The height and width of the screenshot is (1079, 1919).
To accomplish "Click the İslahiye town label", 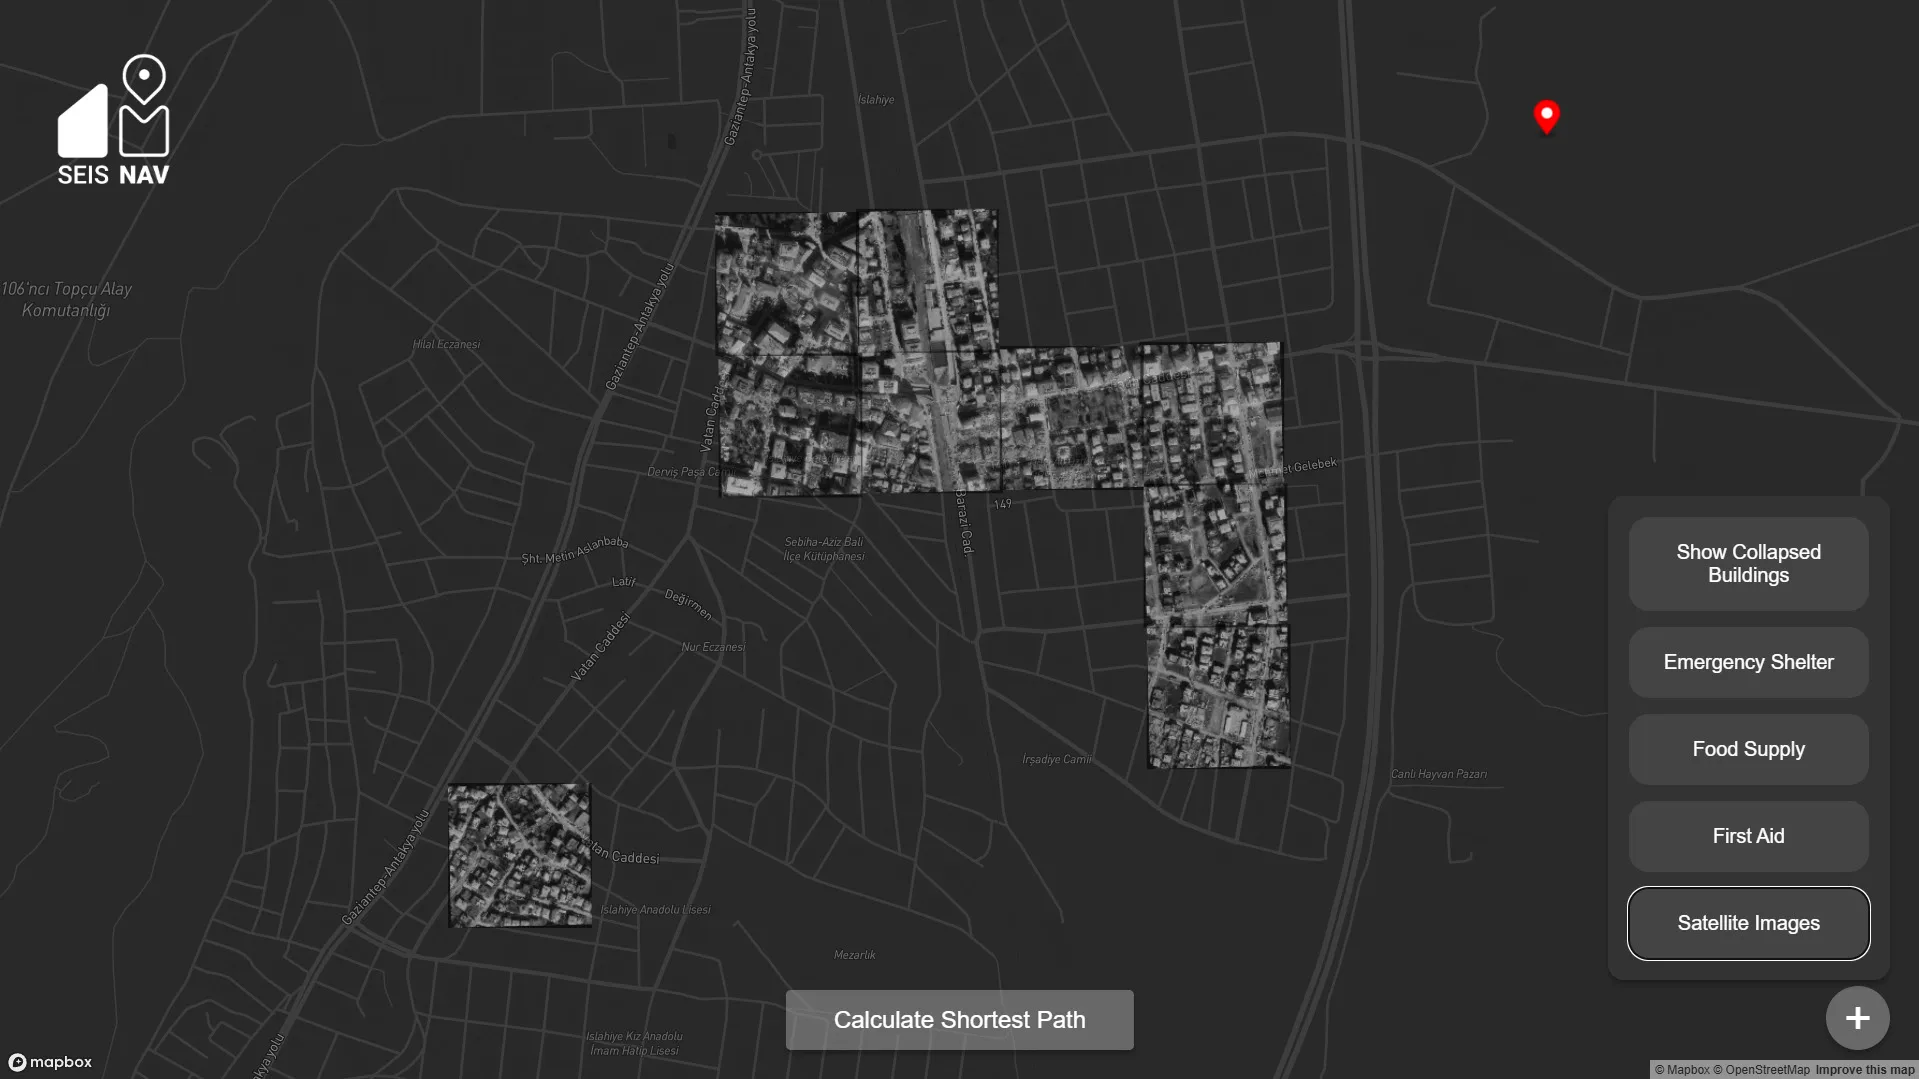I will 875,100.
